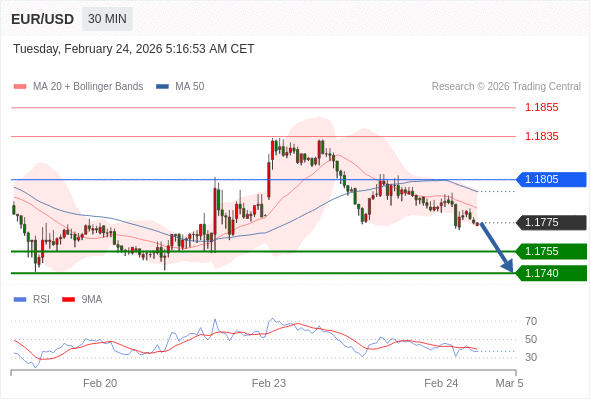The width and height of the screenshot is (590, 400).
Task: Click the Mar 5 date axis label
Action: point(509,383)
